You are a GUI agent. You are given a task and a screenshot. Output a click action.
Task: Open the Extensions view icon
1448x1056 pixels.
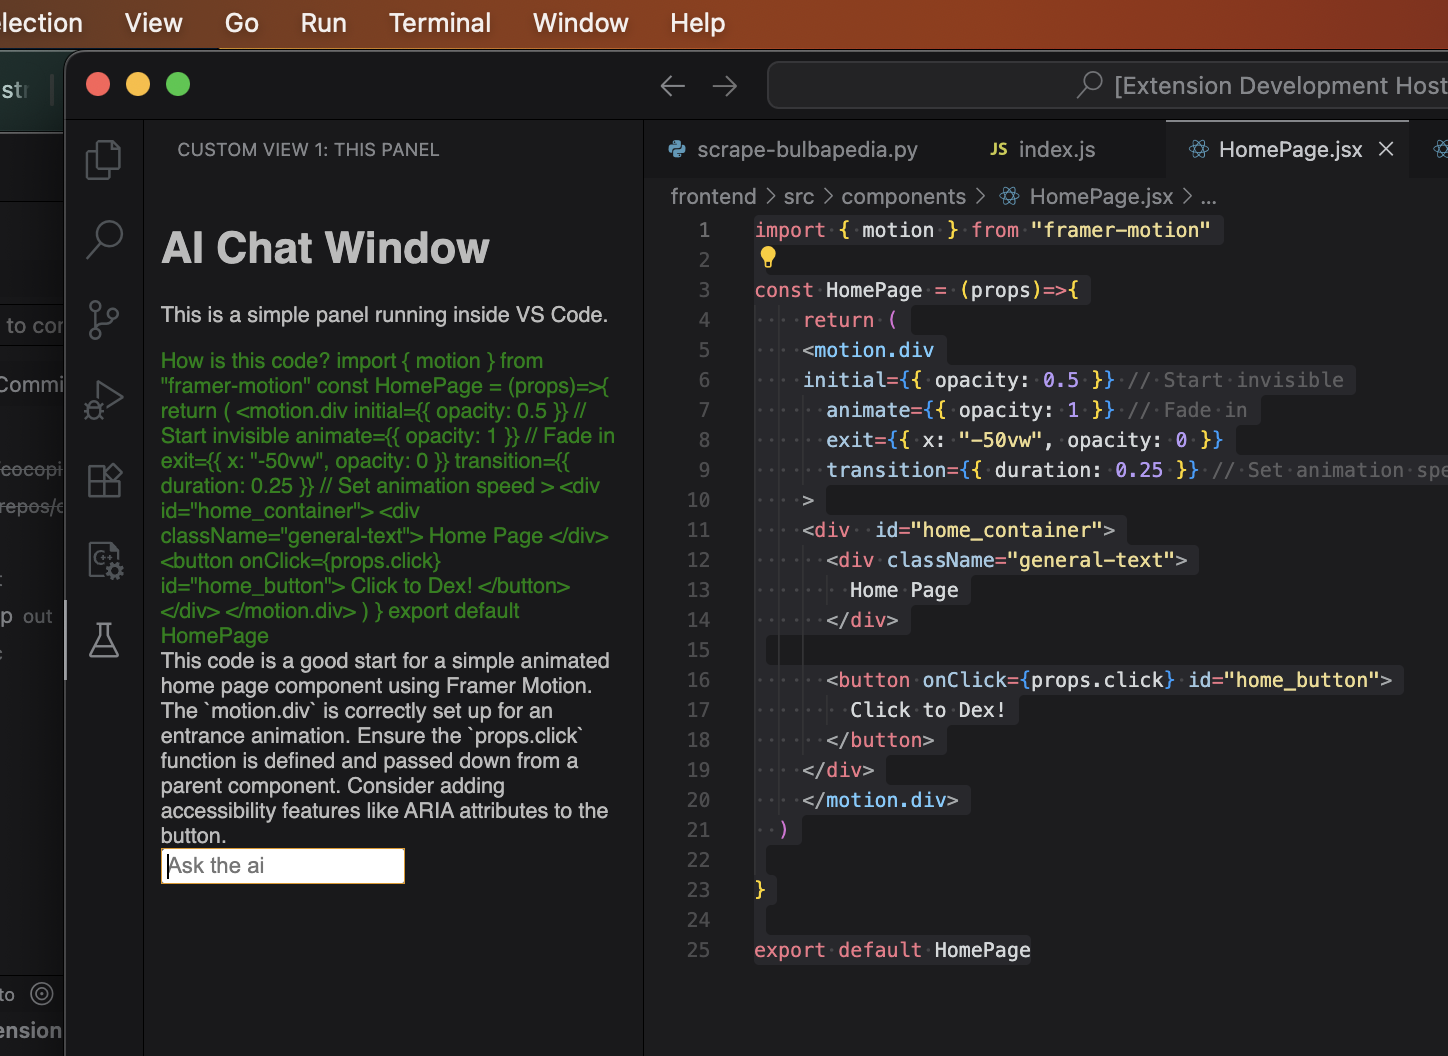[104, 480]
